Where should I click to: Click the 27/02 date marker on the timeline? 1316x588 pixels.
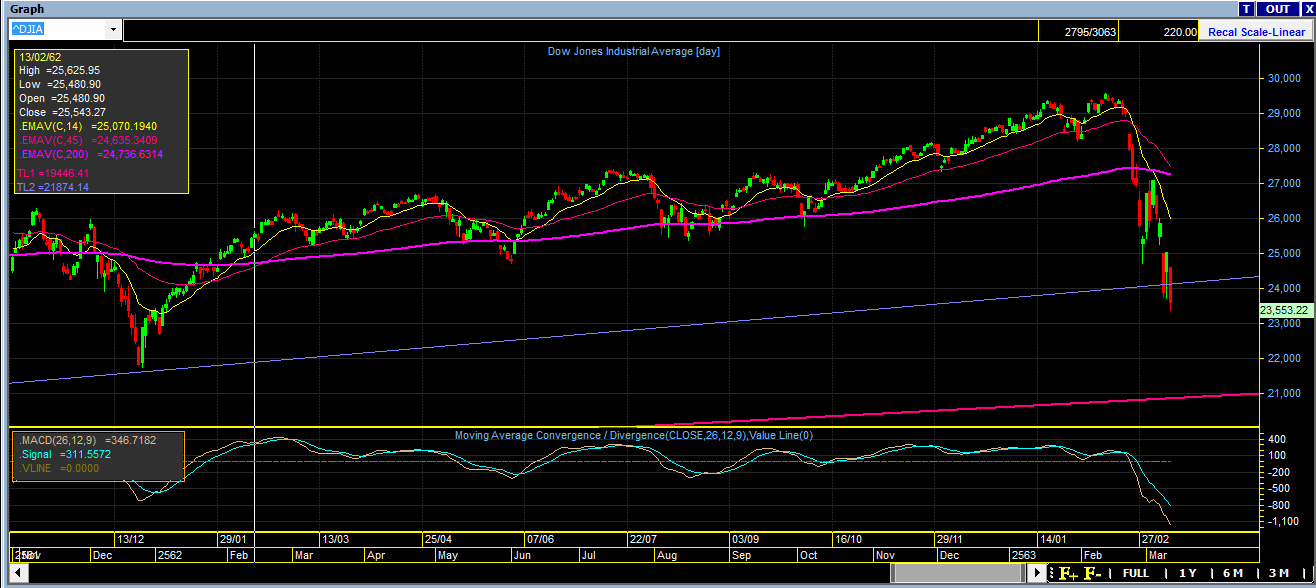(x=1155, y=538)
